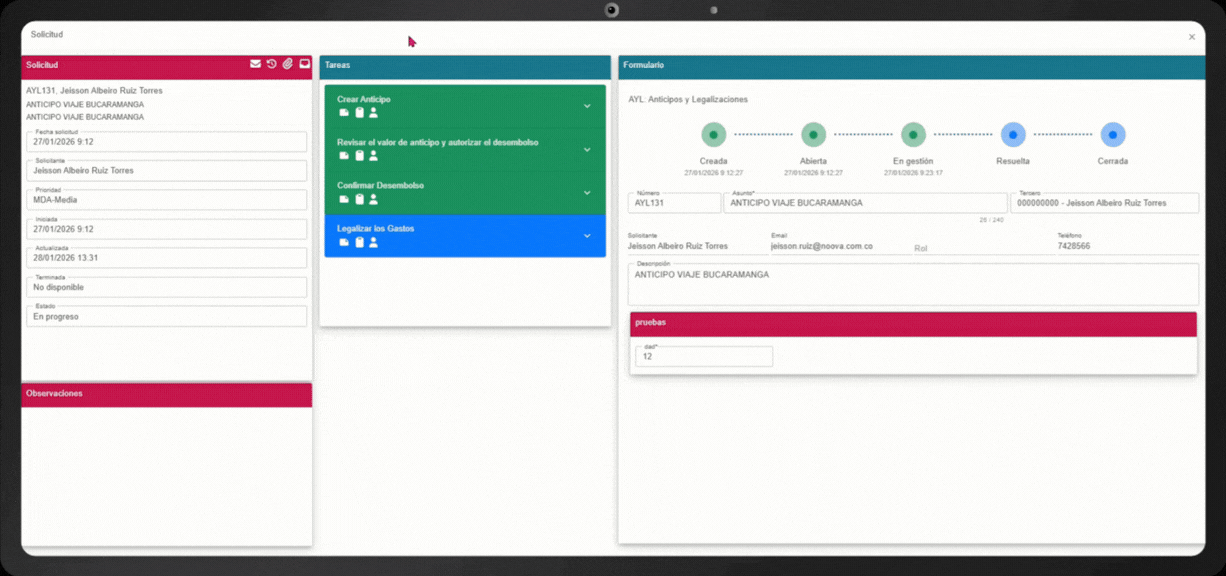The image size is (1226, 576).
Task: Expand the Legalizar los Gastos task
Action: (x=587, y=236)
